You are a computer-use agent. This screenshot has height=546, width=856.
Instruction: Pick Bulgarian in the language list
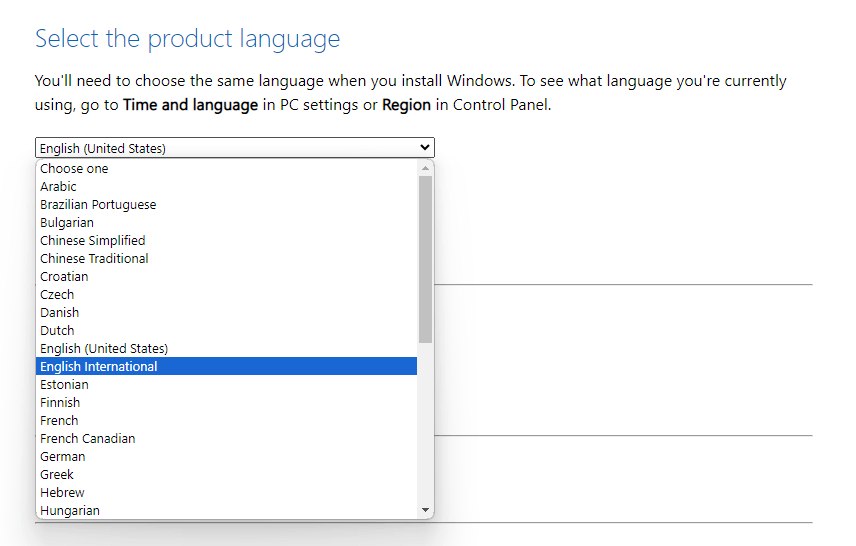tap(227, 223)
